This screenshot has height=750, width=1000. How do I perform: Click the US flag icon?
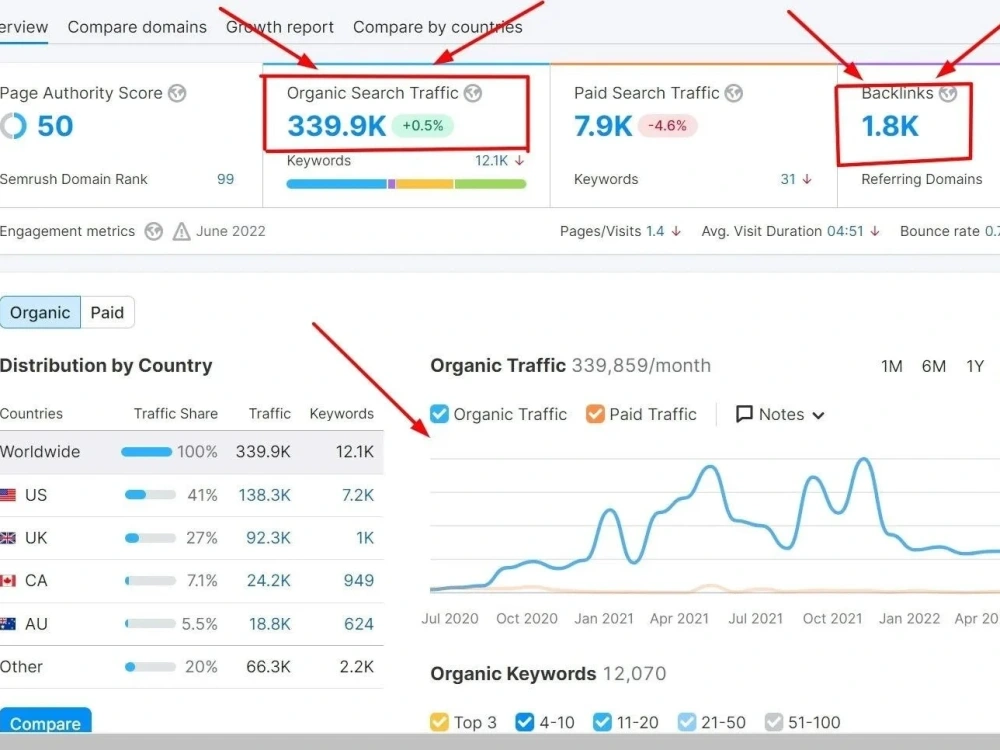coord(8,495)
